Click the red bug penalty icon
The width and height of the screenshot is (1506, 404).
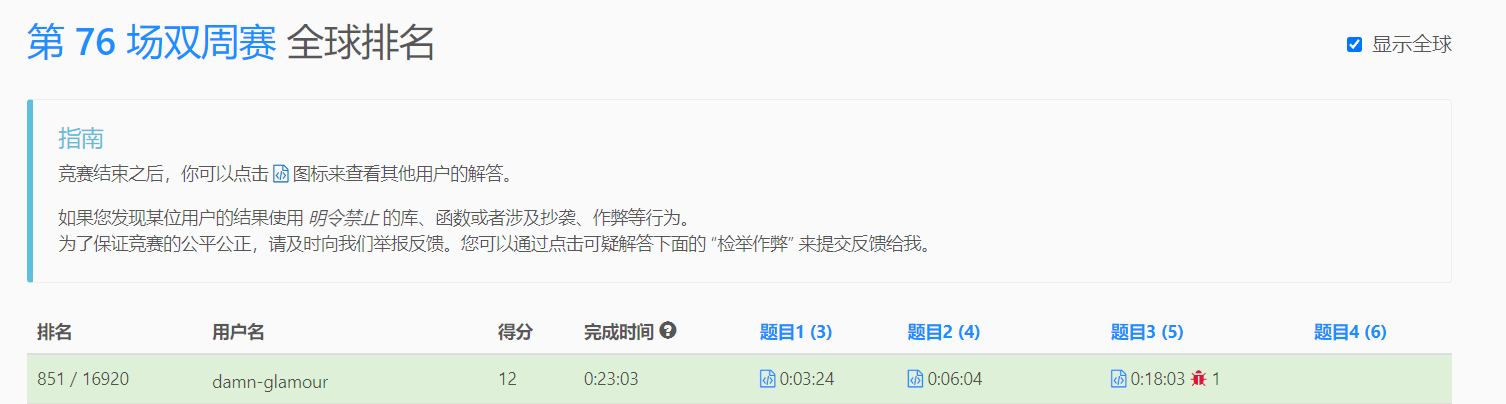tap(1199, 379)
